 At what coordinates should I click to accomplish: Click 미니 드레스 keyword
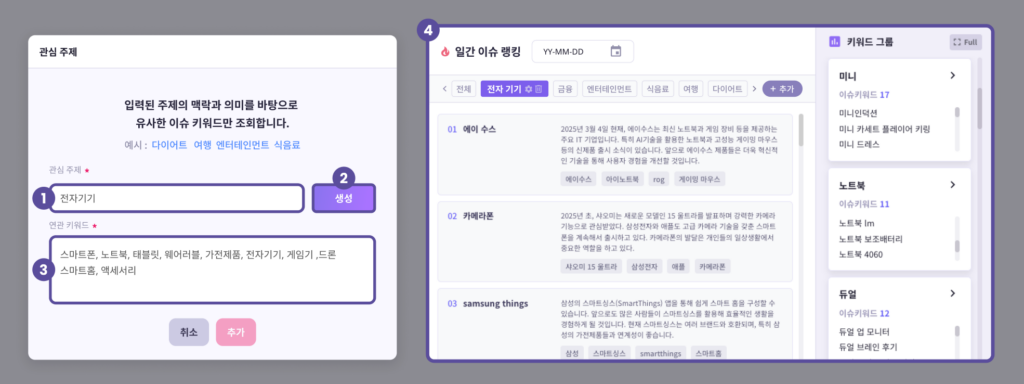point(859,144)
